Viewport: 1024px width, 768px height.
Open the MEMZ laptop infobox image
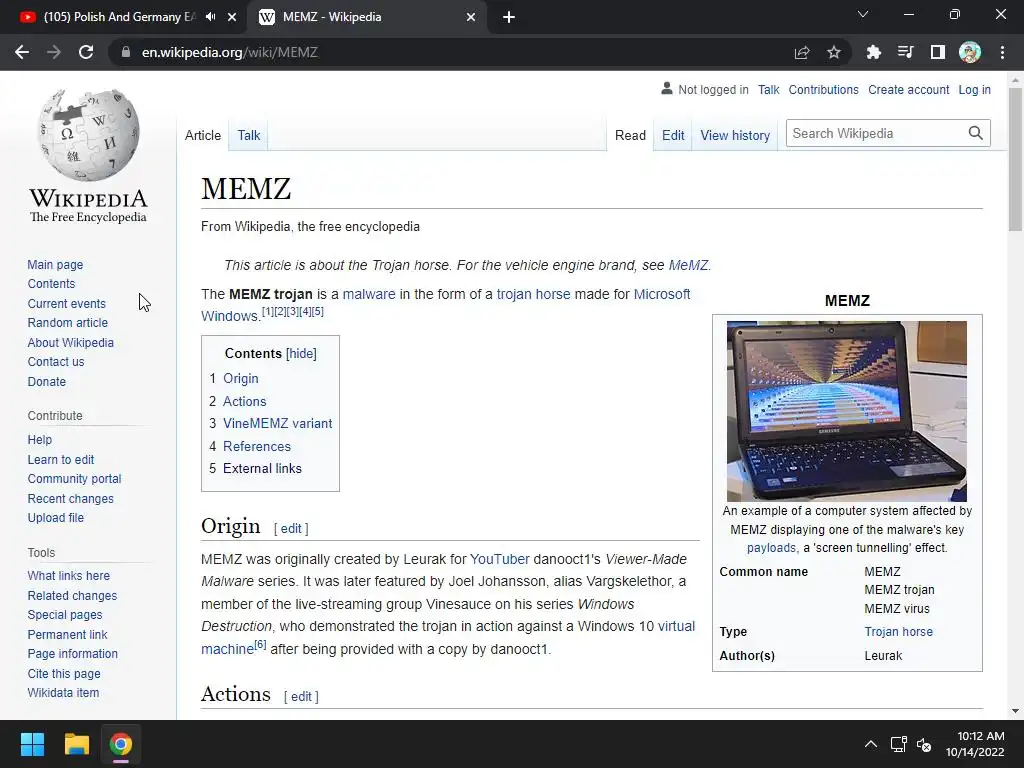pos(846,411)
